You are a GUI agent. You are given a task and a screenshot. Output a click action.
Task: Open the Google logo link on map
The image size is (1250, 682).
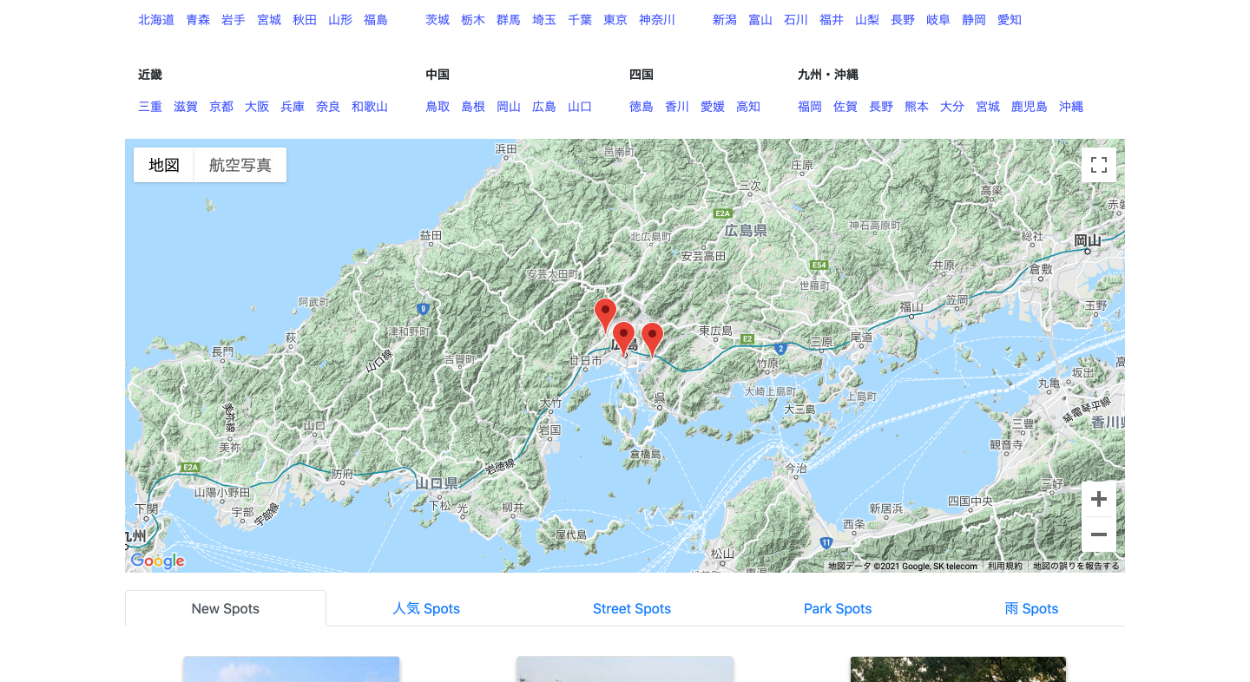158,561
